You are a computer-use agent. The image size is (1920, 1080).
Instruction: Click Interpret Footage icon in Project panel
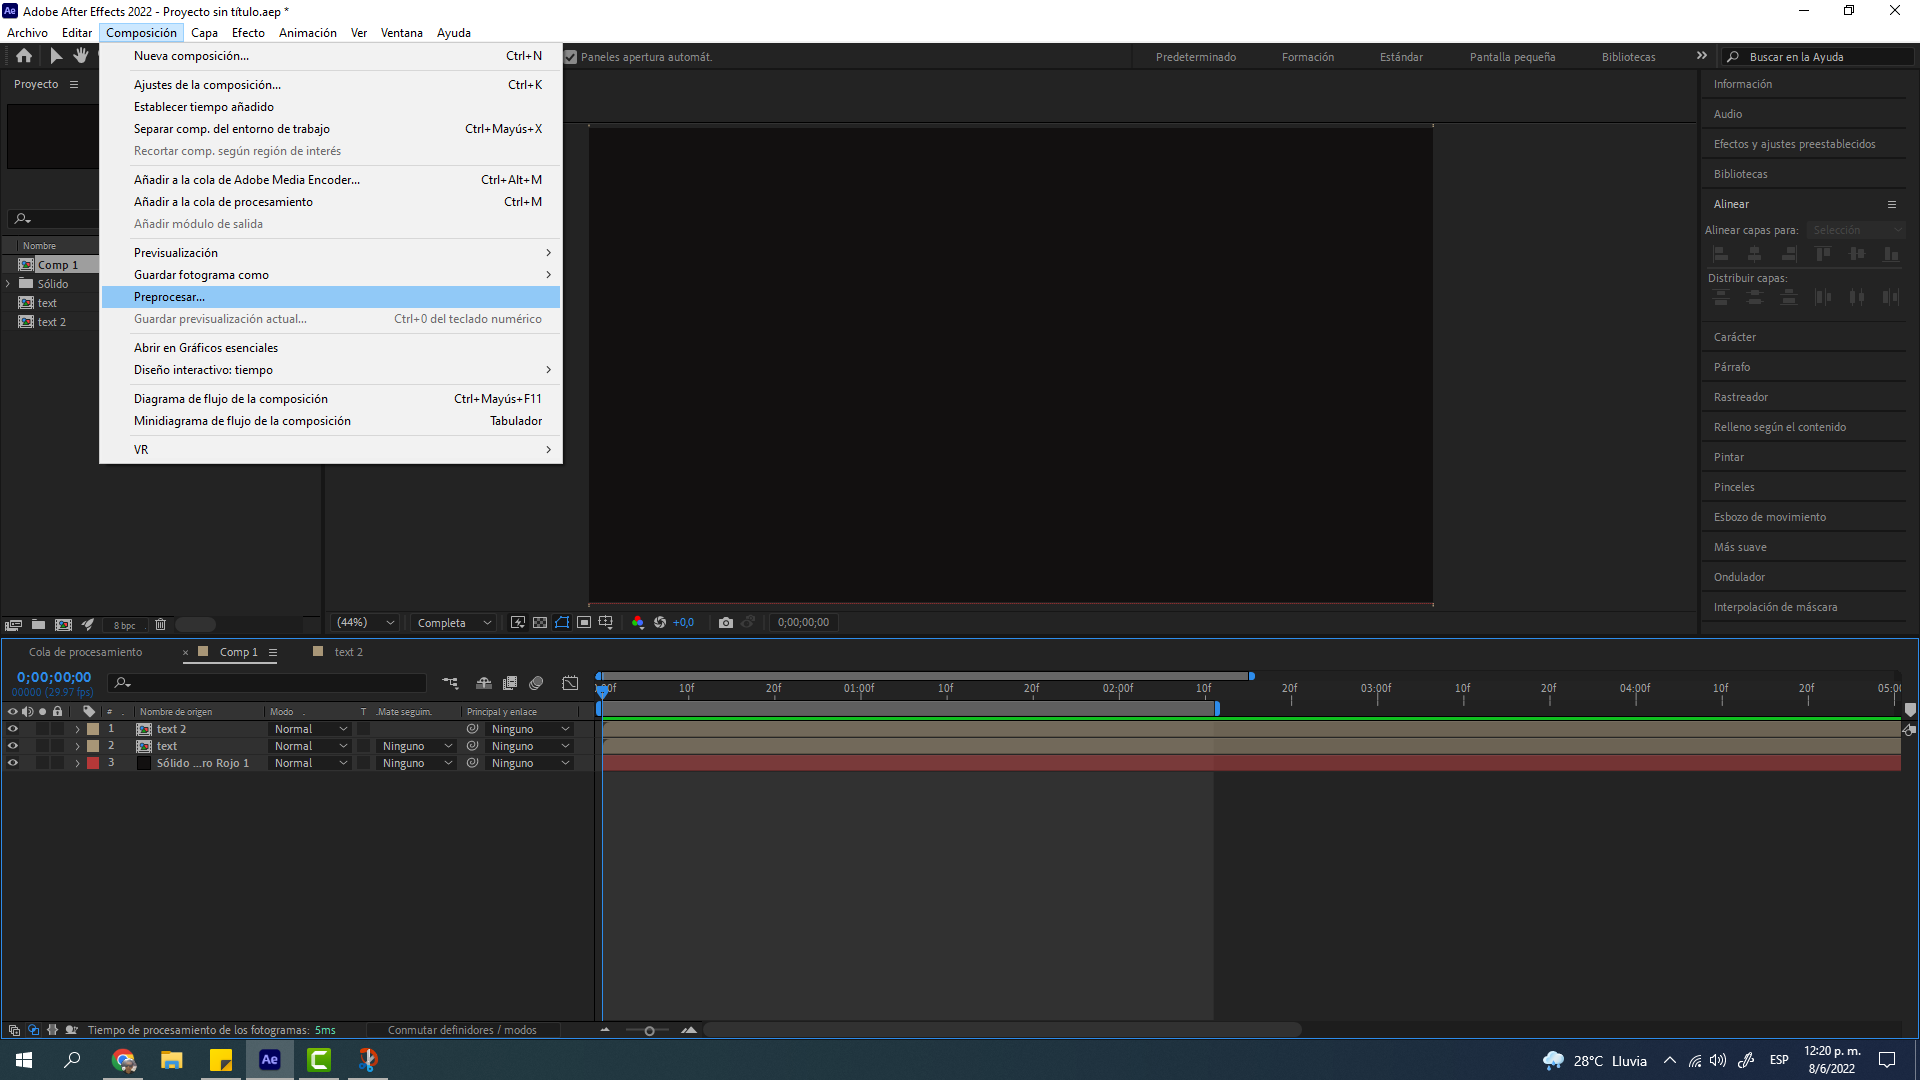[x=13, y=625]
